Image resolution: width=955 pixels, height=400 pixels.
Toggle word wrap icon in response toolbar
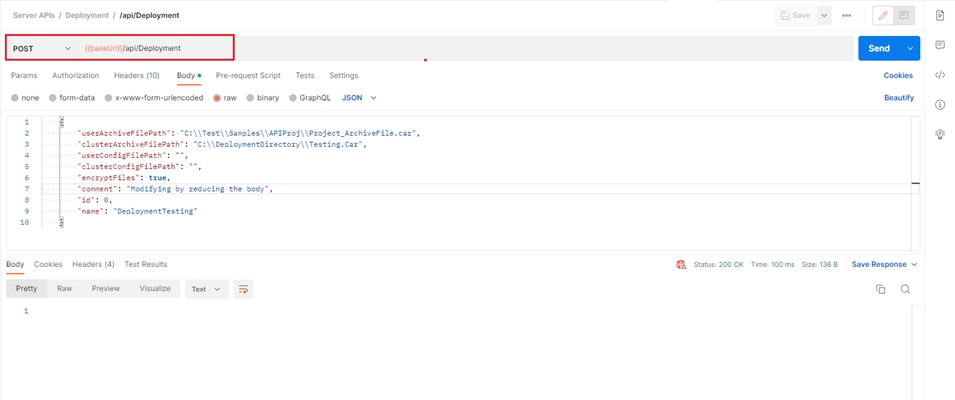click(x=243, y=289)
